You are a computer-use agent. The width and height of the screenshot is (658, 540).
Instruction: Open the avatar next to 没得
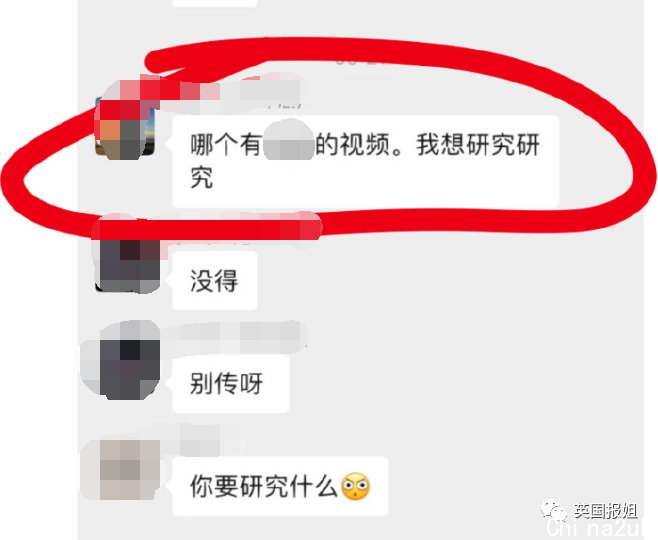pyautogui.click(x=128, y=262)
